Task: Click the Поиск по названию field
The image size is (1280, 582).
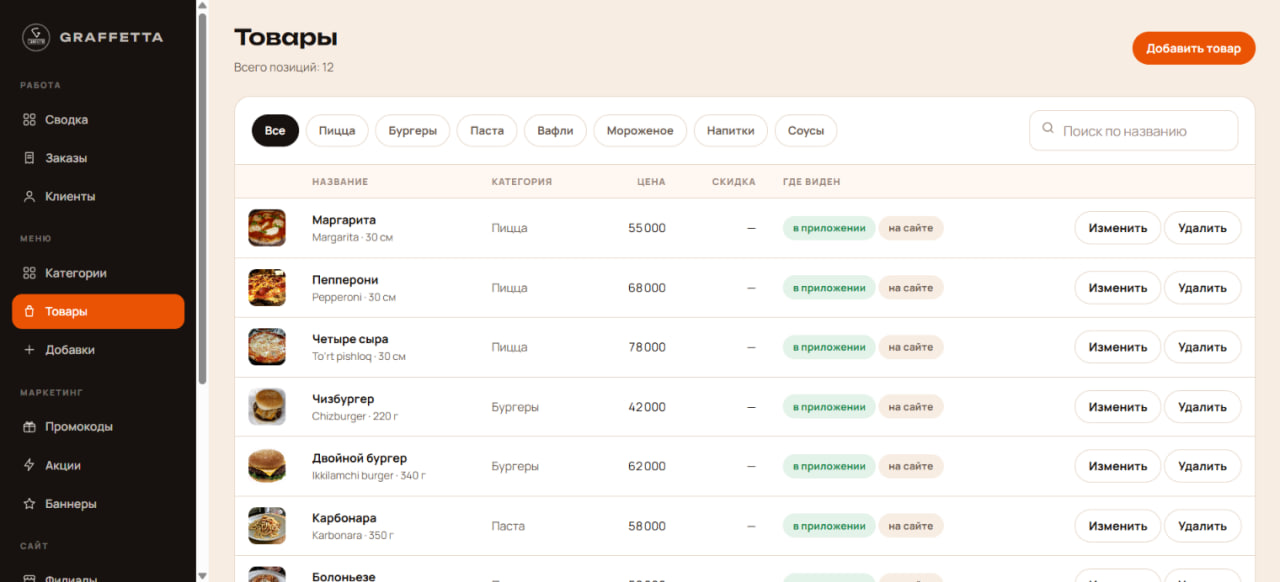Action: [1133, 131]
